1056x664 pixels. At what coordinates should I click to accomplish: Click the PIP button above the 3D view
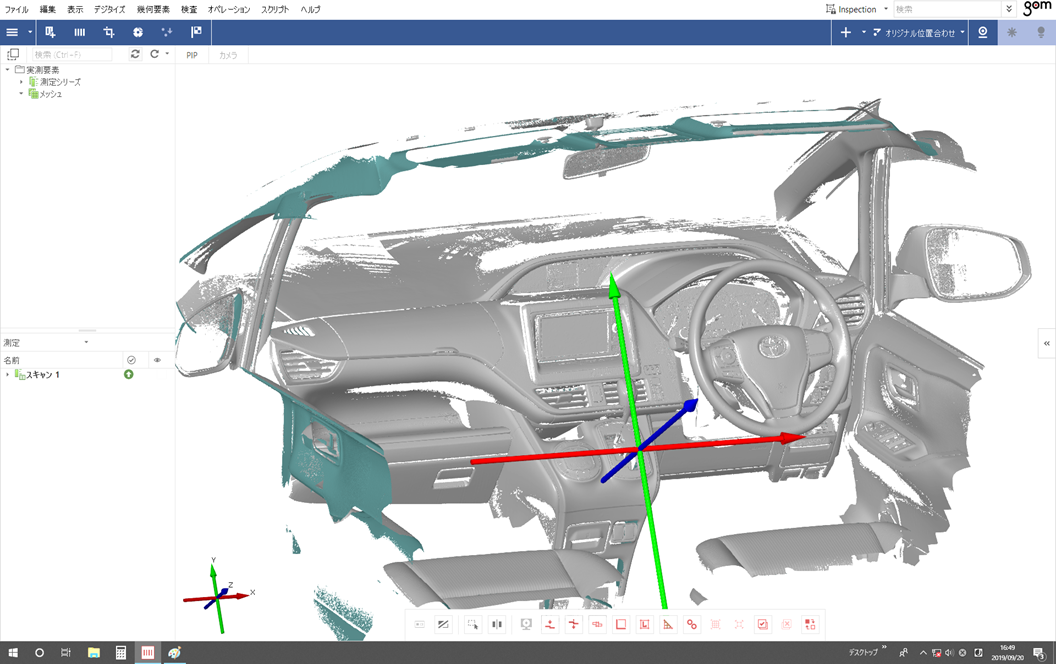pyautogui.click(x=192, y=55)
